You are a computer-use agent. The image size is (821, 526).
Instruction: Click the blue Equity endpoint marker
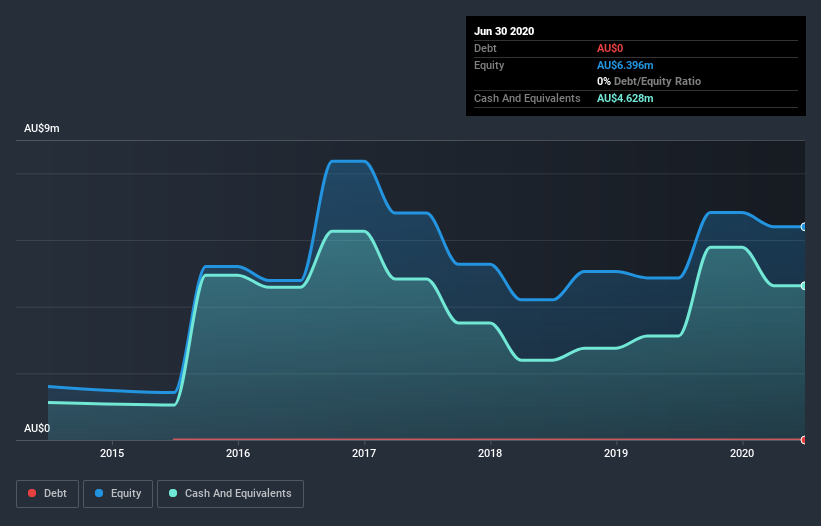pyautogui.click(x=803, y=227)
